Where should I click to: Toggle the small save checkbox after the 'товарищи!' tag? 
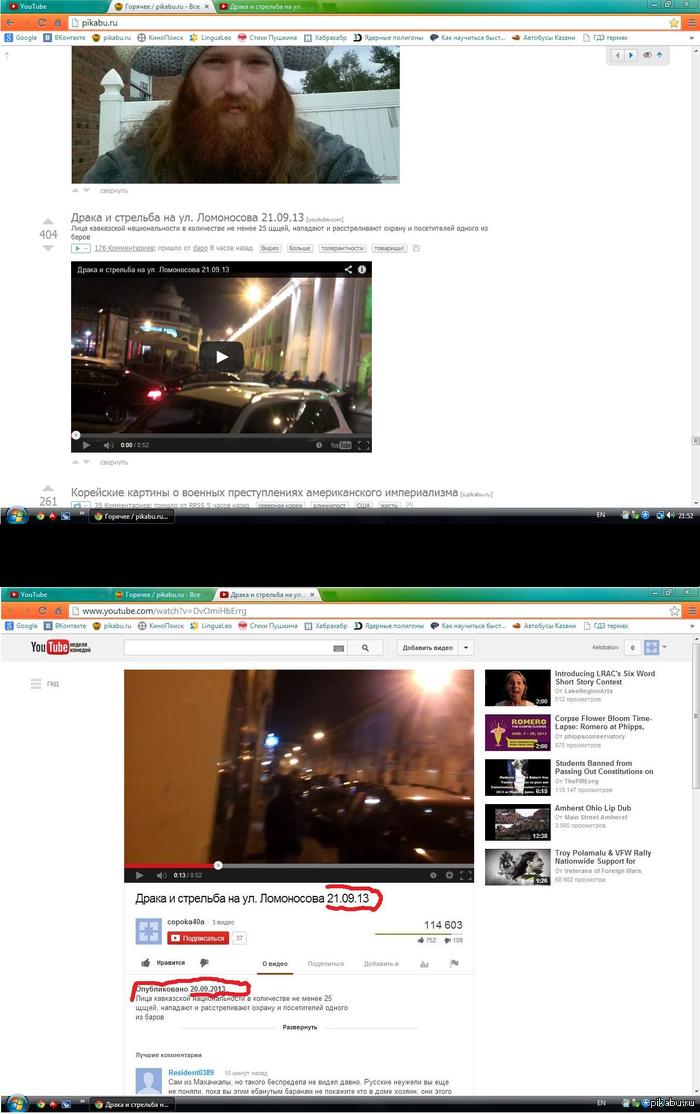click(x=416, y=248)
